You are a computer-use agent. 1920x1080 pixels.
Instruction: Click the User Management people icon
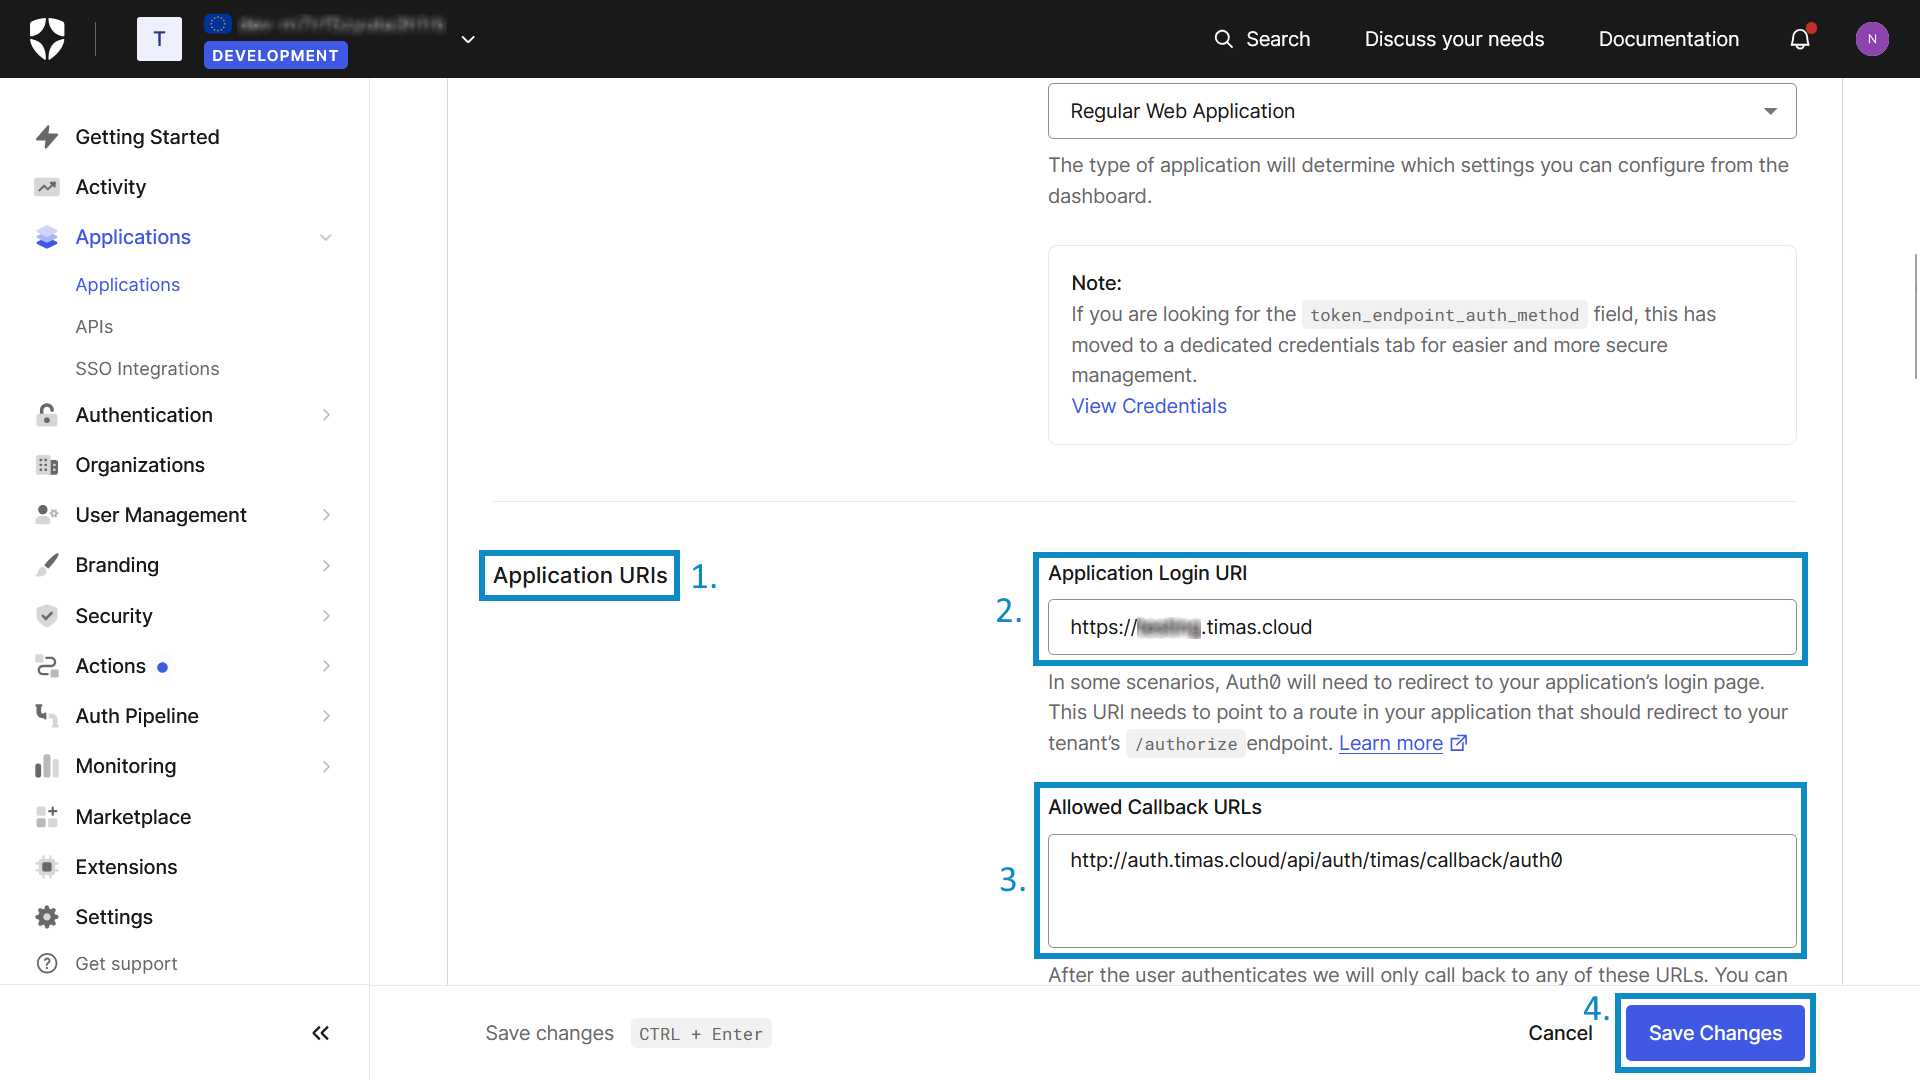tap(47, 515)
